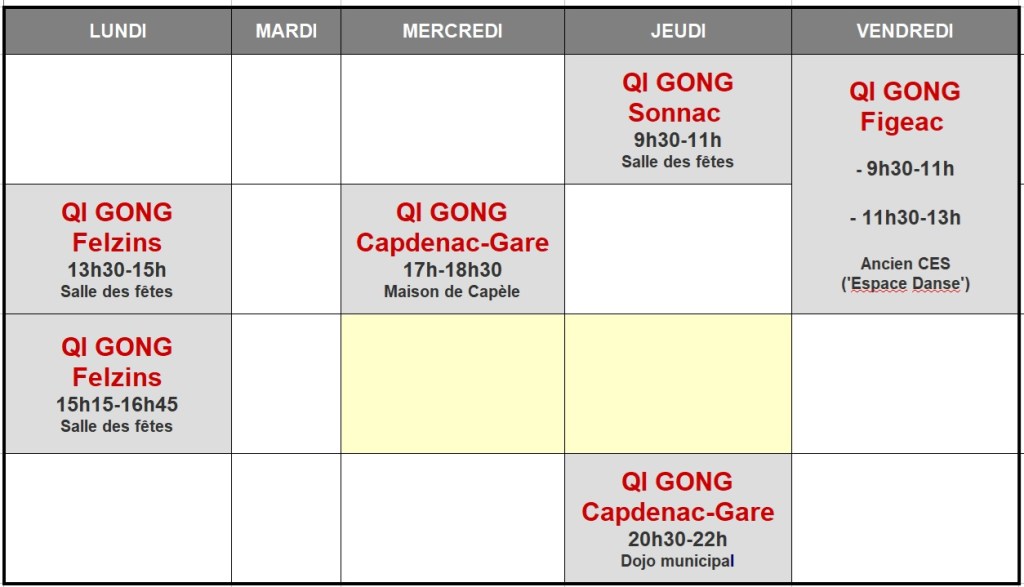Click the empty bottom Friday cell
This screenshot has height=587, width=1024.
[904, 518]
